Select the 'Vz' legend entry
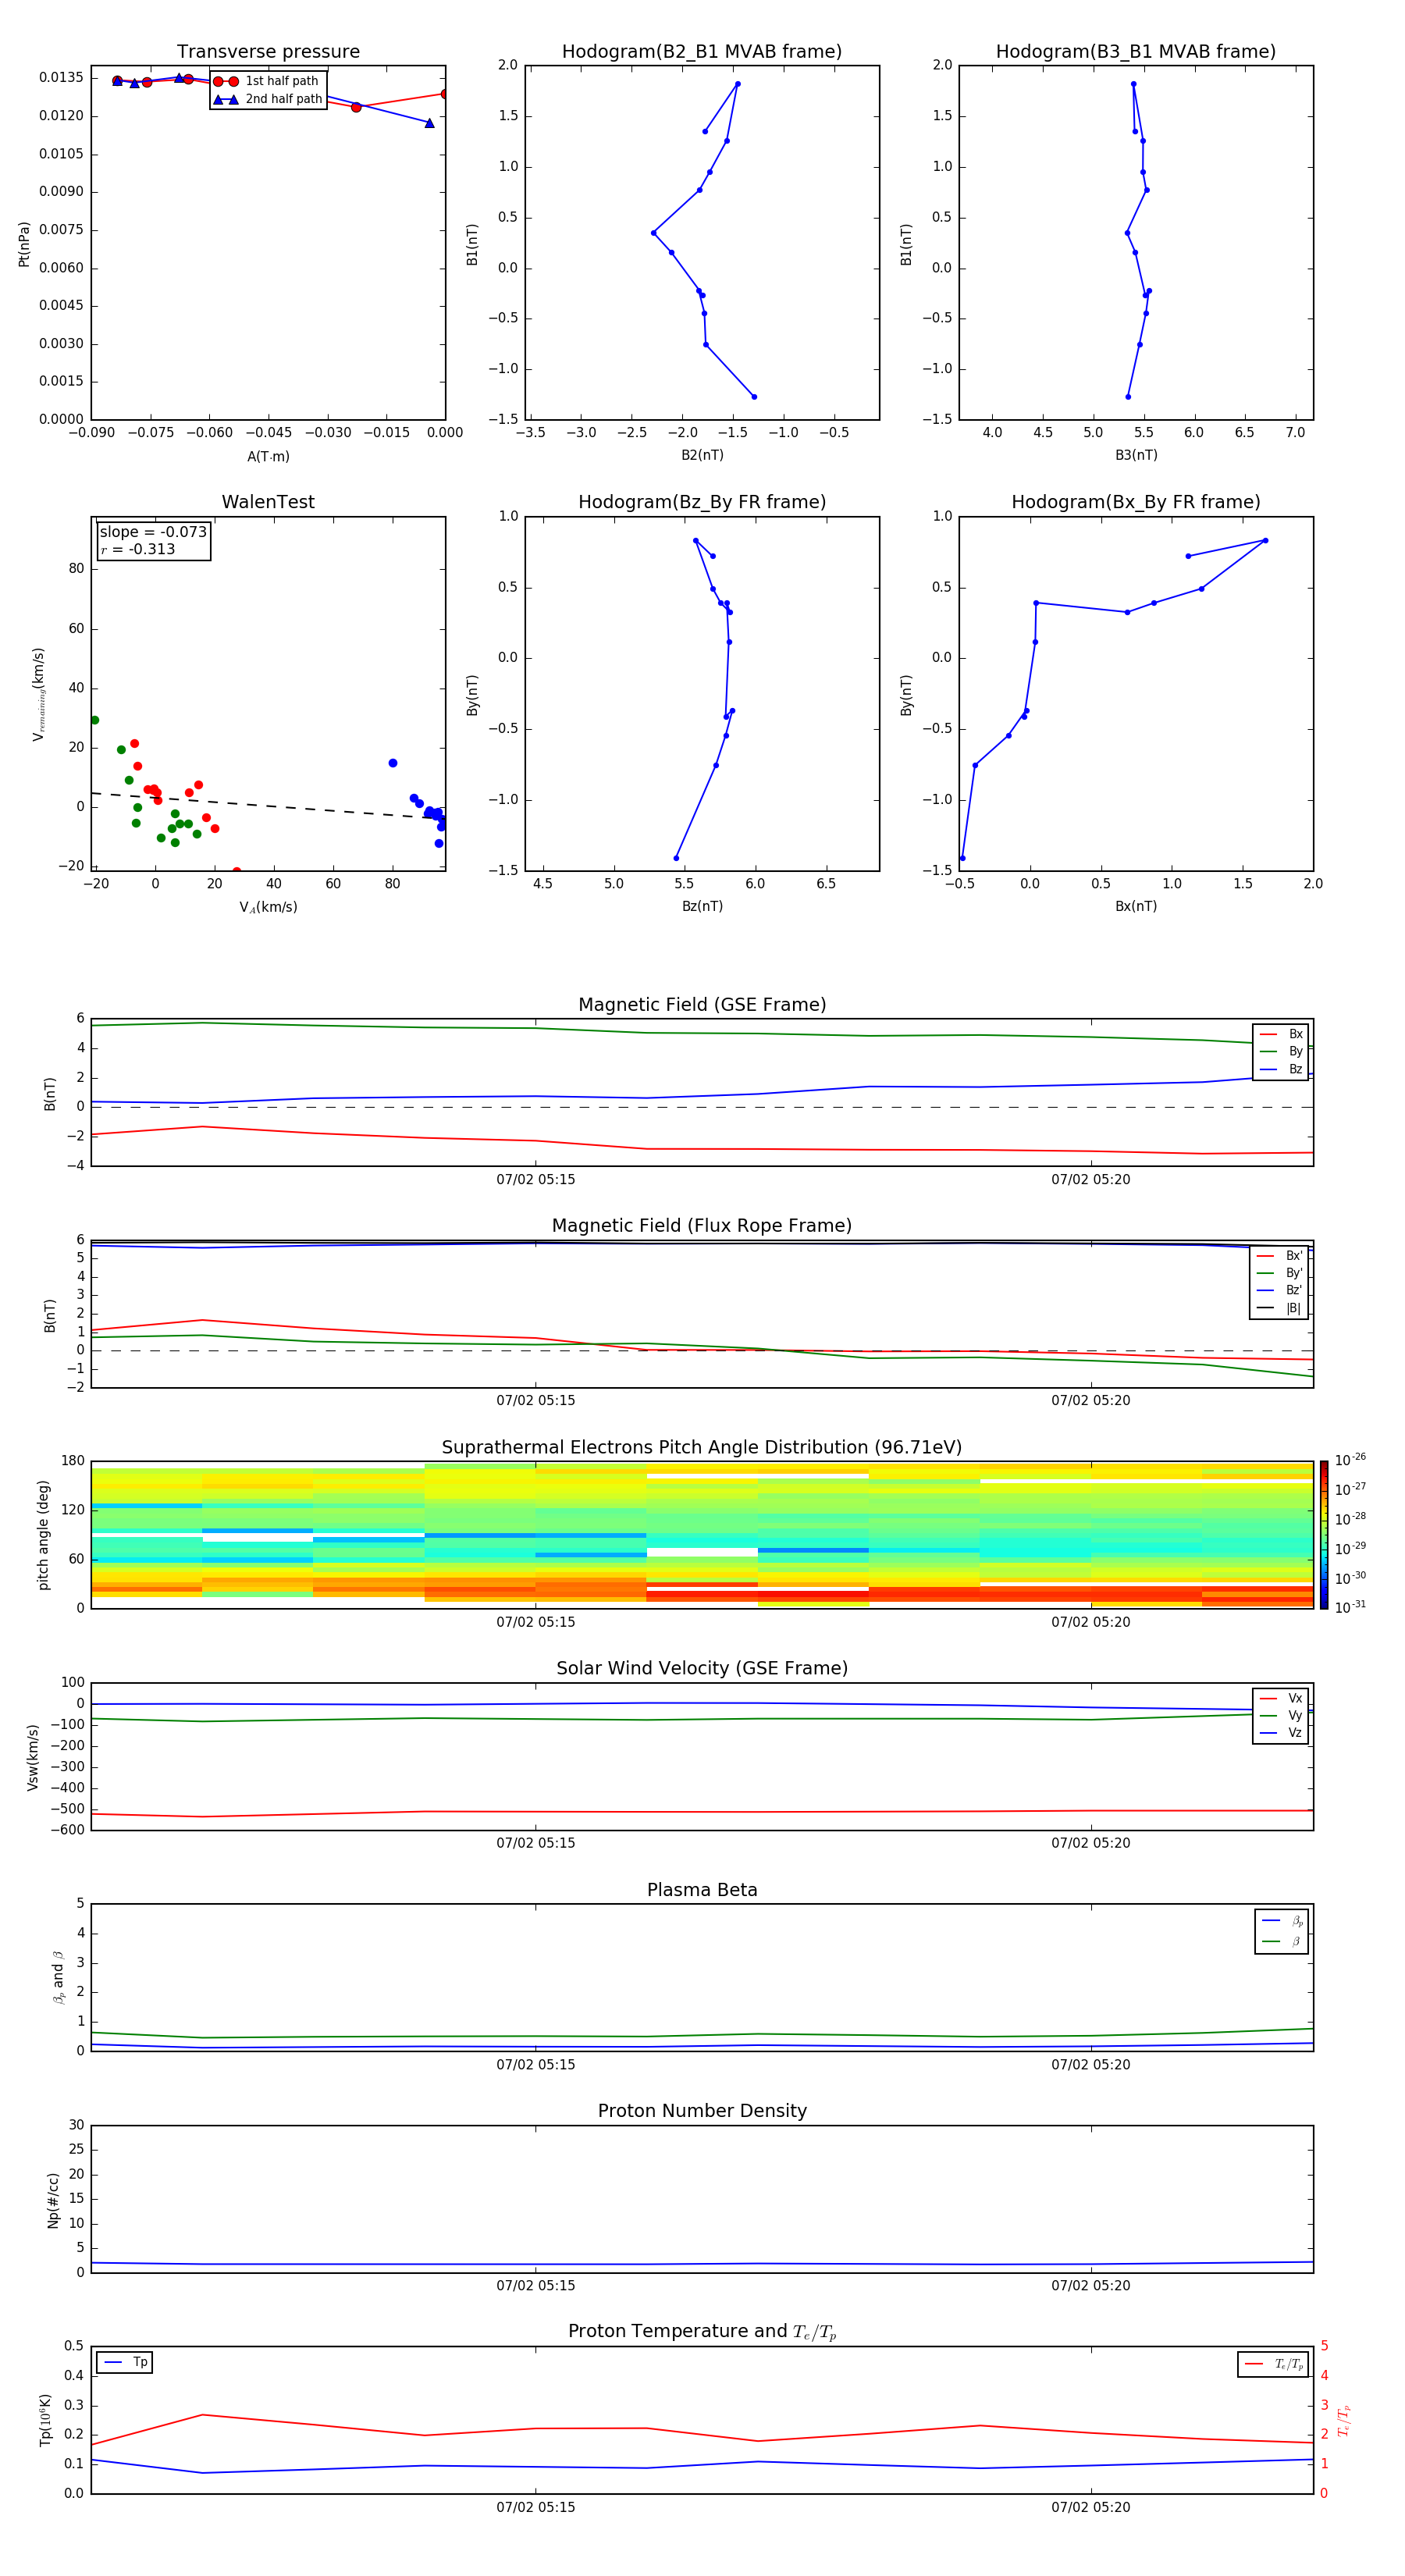1405x2576 pixels. (1281, 1733)
